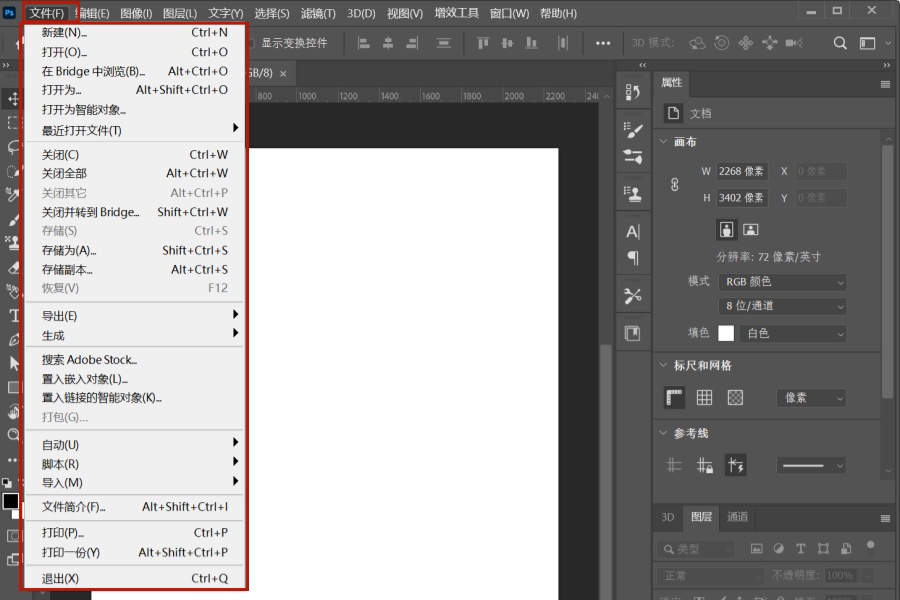Open the 像素 ruler units dropdown

click(x=812, y=398)
